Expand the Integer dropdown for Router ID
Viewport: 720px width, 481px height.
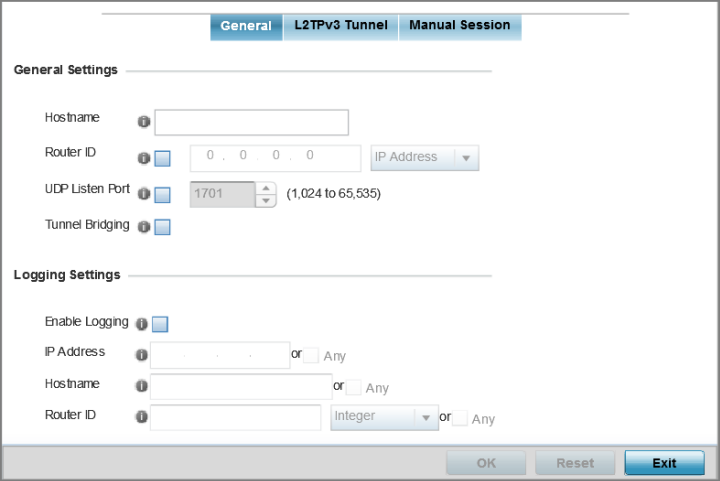coord(384,417)
